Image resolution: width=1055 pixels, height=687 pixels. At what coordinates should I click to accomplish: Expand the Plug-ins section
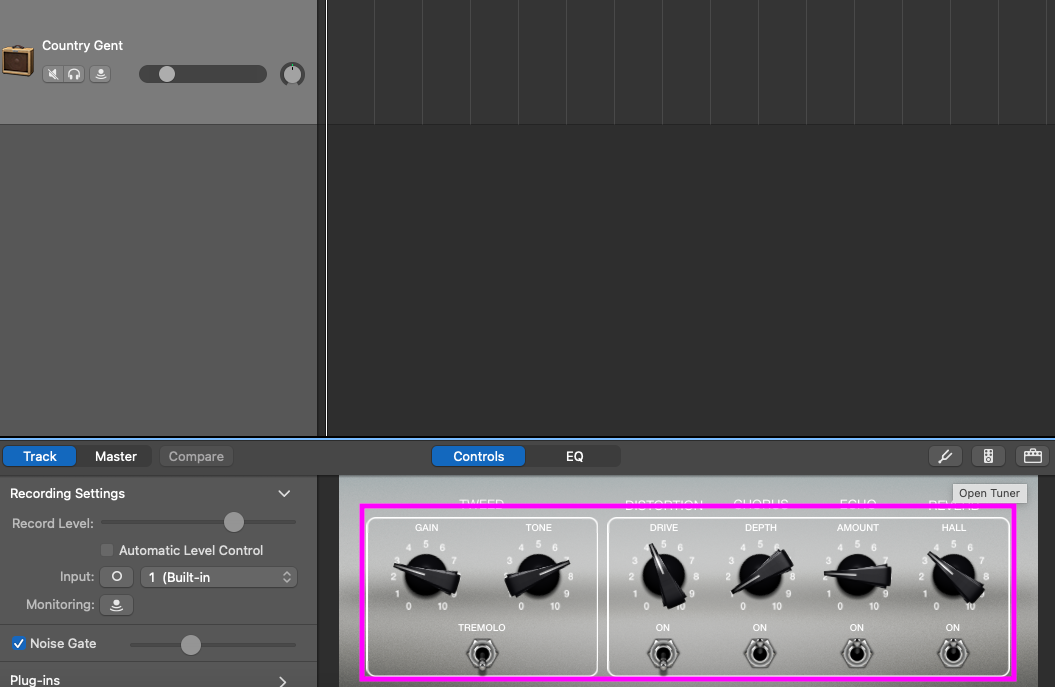283,681
